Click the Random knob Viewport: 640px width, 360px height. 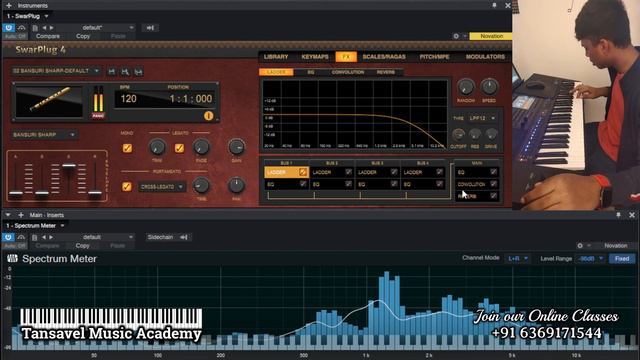pyautogui.click(x=465, y=87)
